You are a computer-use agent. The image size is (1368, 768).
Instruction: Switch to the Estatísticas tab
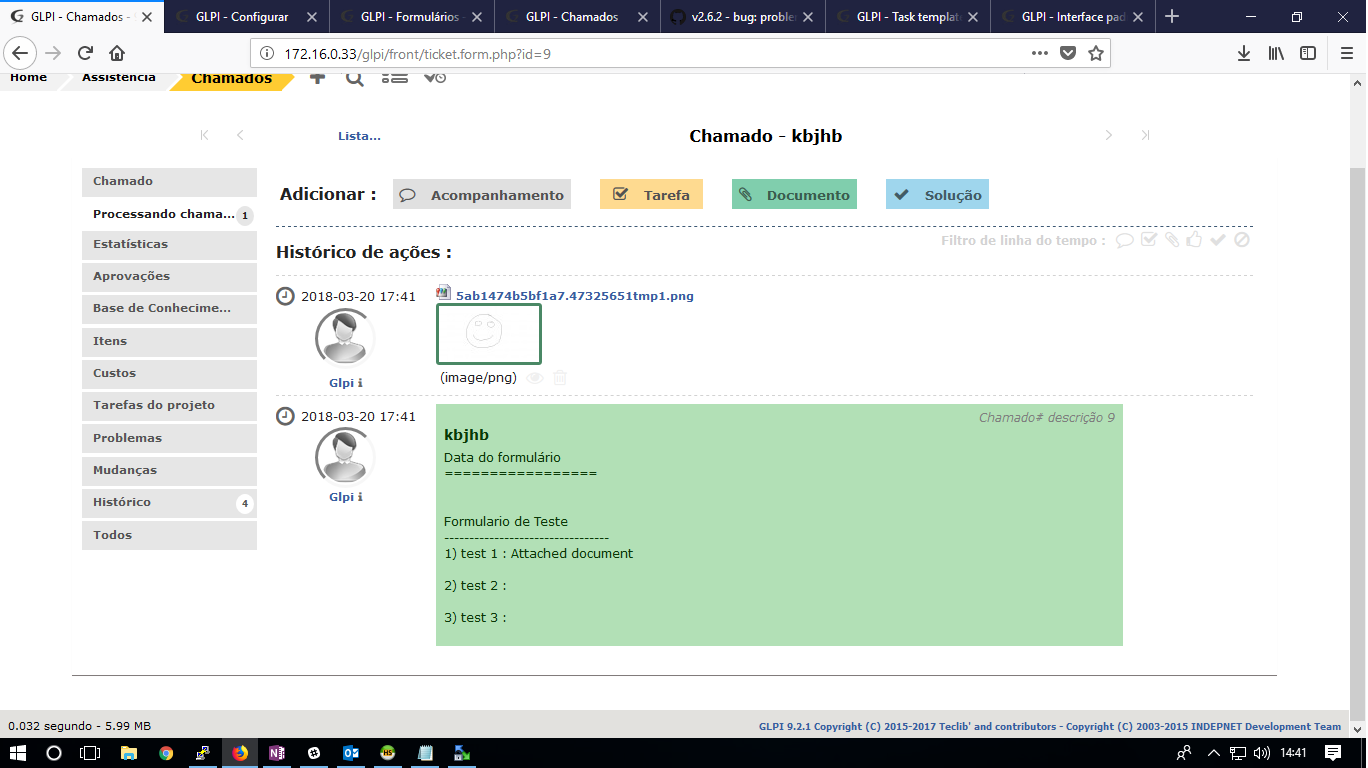(168, 244)
